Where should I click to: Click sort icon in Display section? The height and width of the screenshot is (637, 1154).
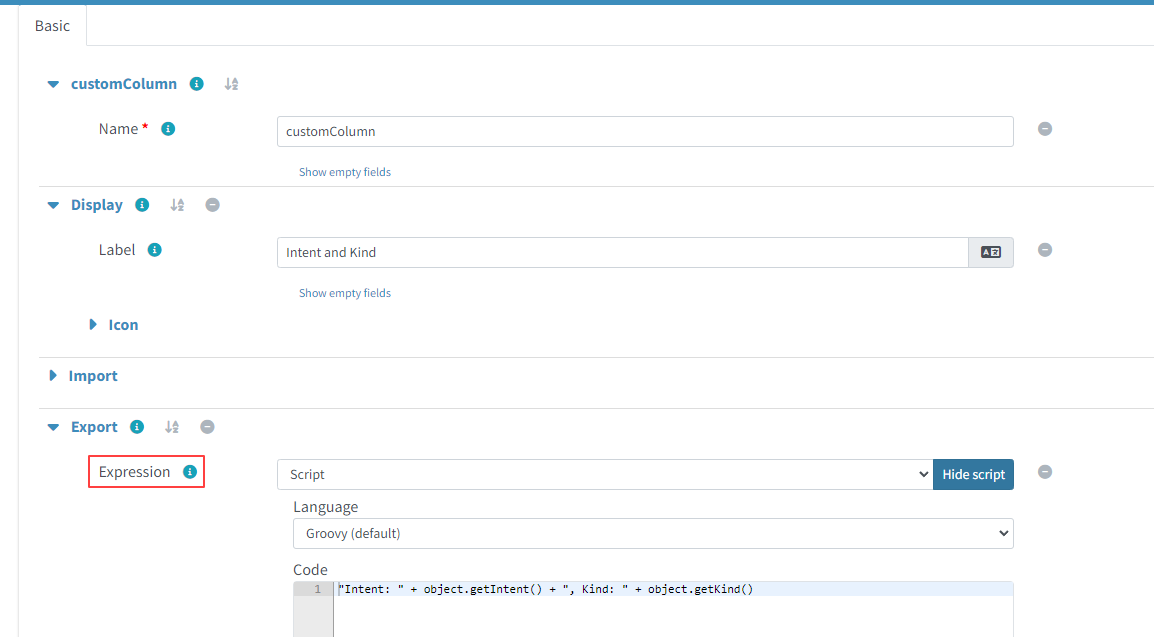[x=177, y=205]
